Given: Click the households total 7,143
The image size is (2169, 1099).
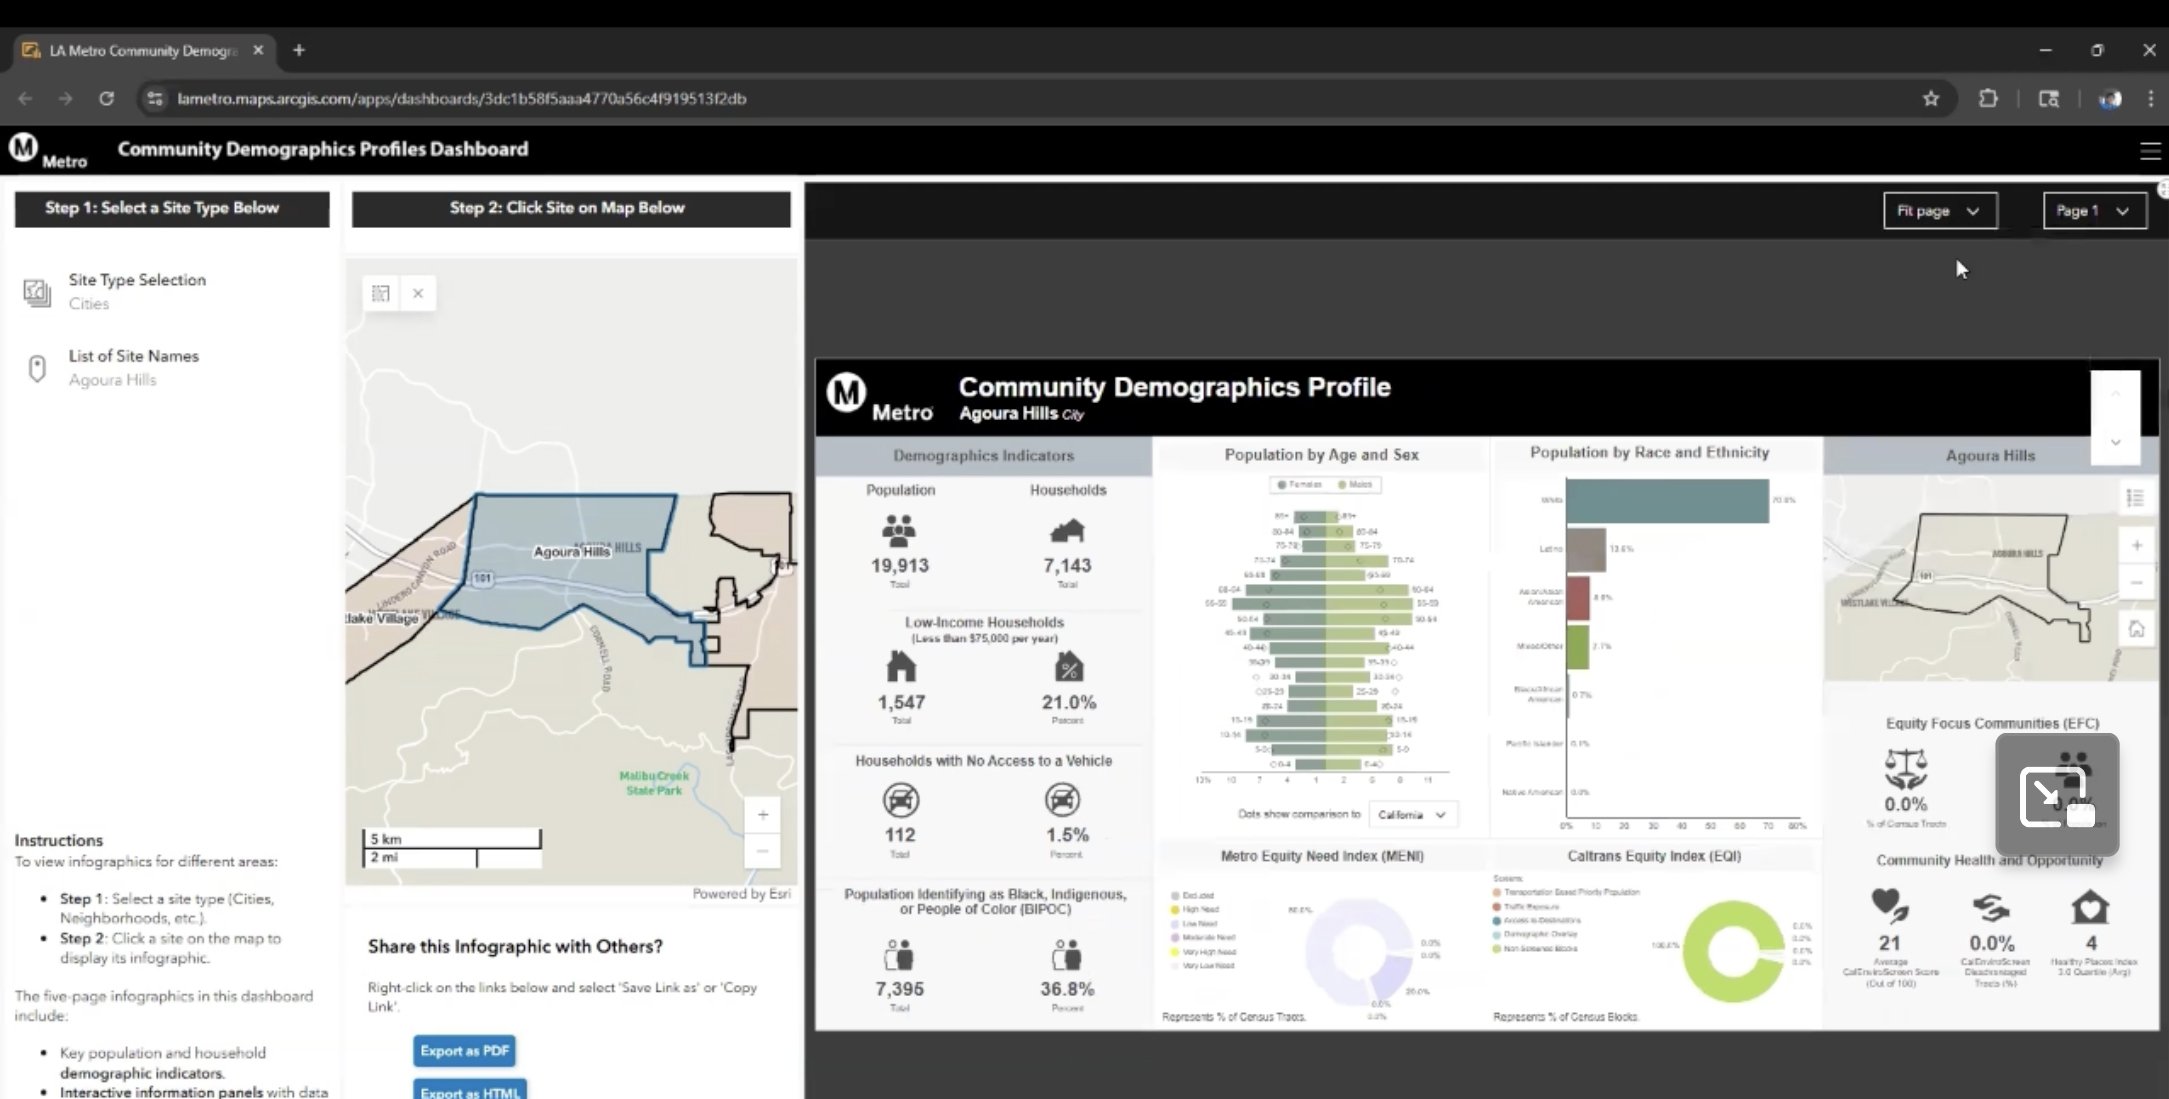Looking at the screenshot, I should click(x=1067, y=565).
